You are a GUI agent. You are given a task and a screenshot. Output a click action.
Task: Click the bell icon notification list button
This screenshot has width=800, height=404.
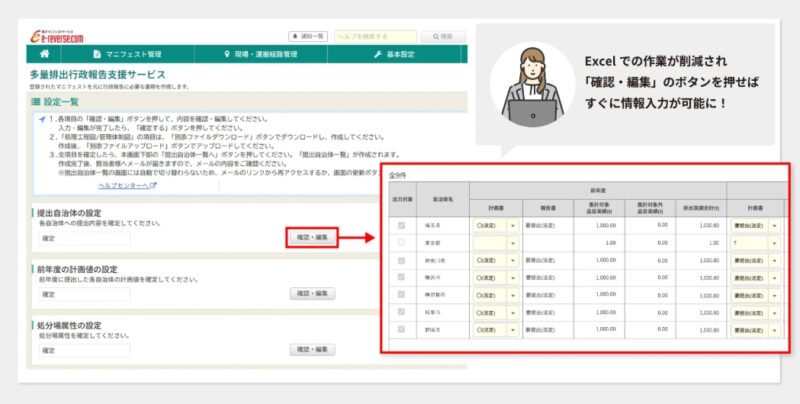click(307, 36)
